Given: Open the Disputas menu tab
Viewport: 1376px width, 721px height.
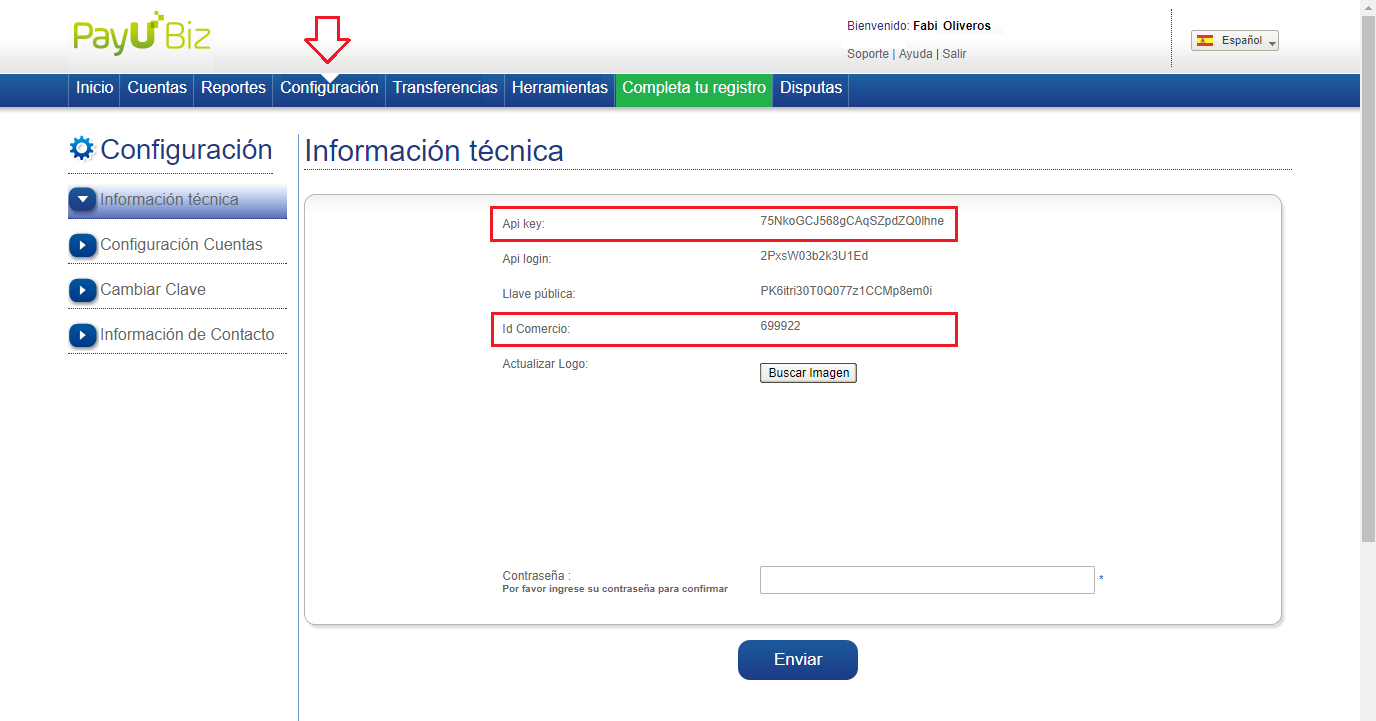Looking at the screenshot, I should [x=811, y=88].
